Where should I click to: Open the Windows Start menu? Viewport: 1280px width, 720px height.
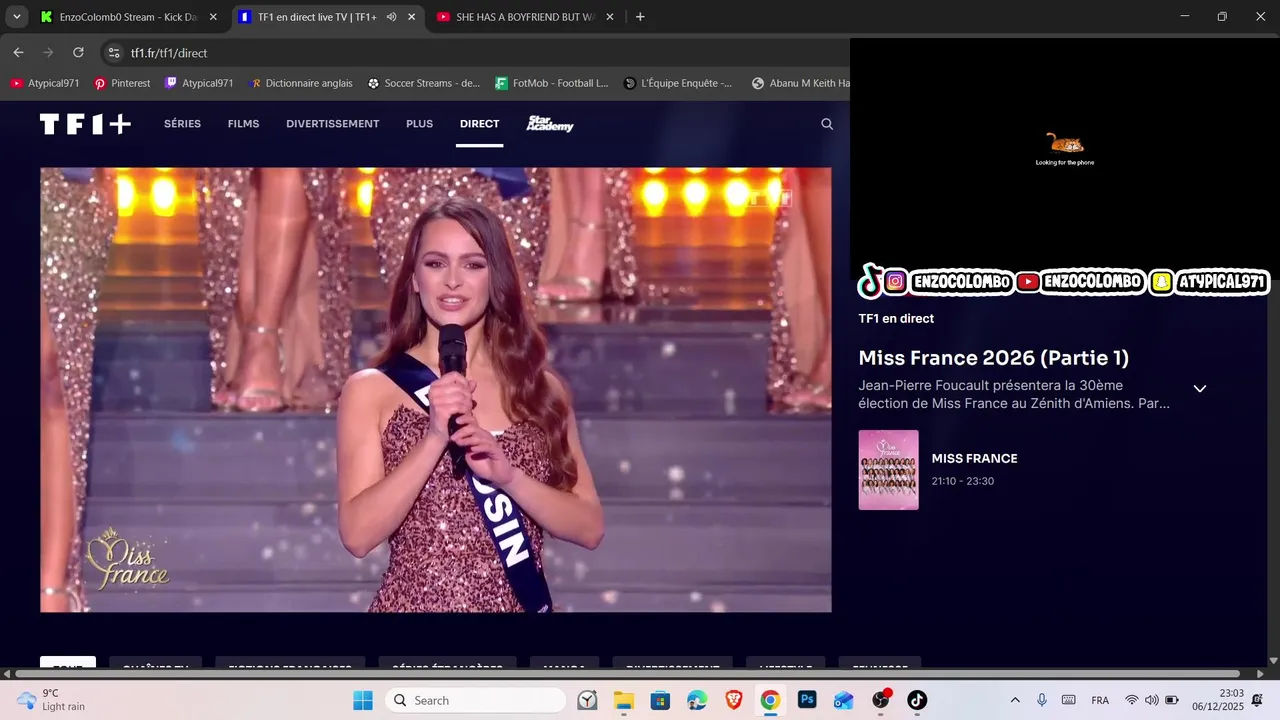point(362,700)
